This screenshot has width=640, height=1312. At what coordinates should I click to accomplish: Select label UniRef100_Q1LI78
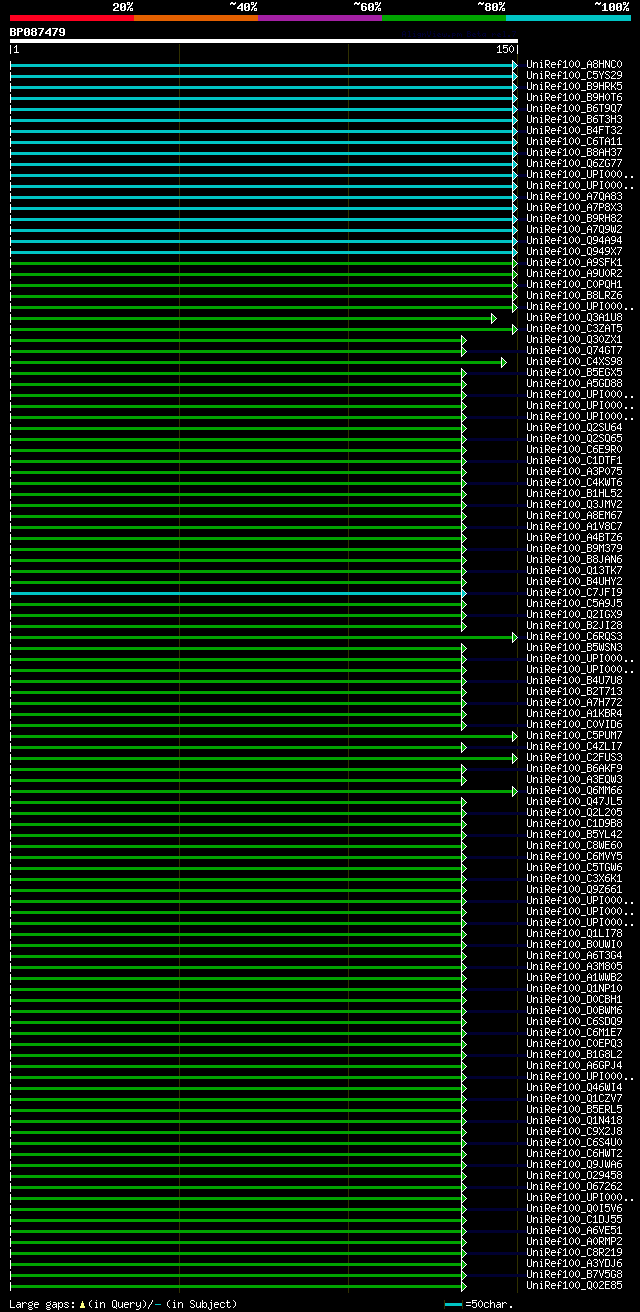point(574,933)
